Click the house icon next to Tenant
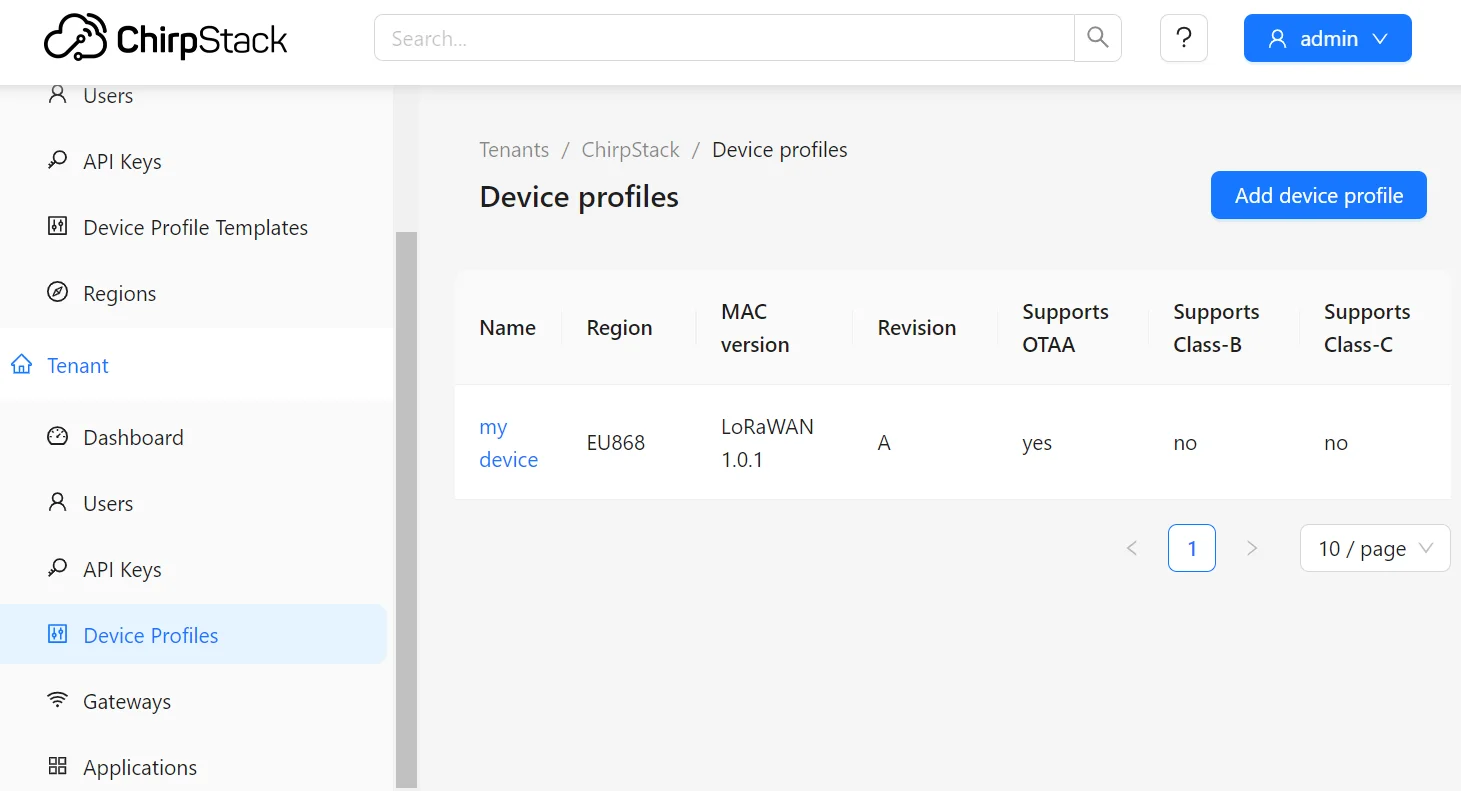Viewport: 1461px width, 791px height. [21, 365]
